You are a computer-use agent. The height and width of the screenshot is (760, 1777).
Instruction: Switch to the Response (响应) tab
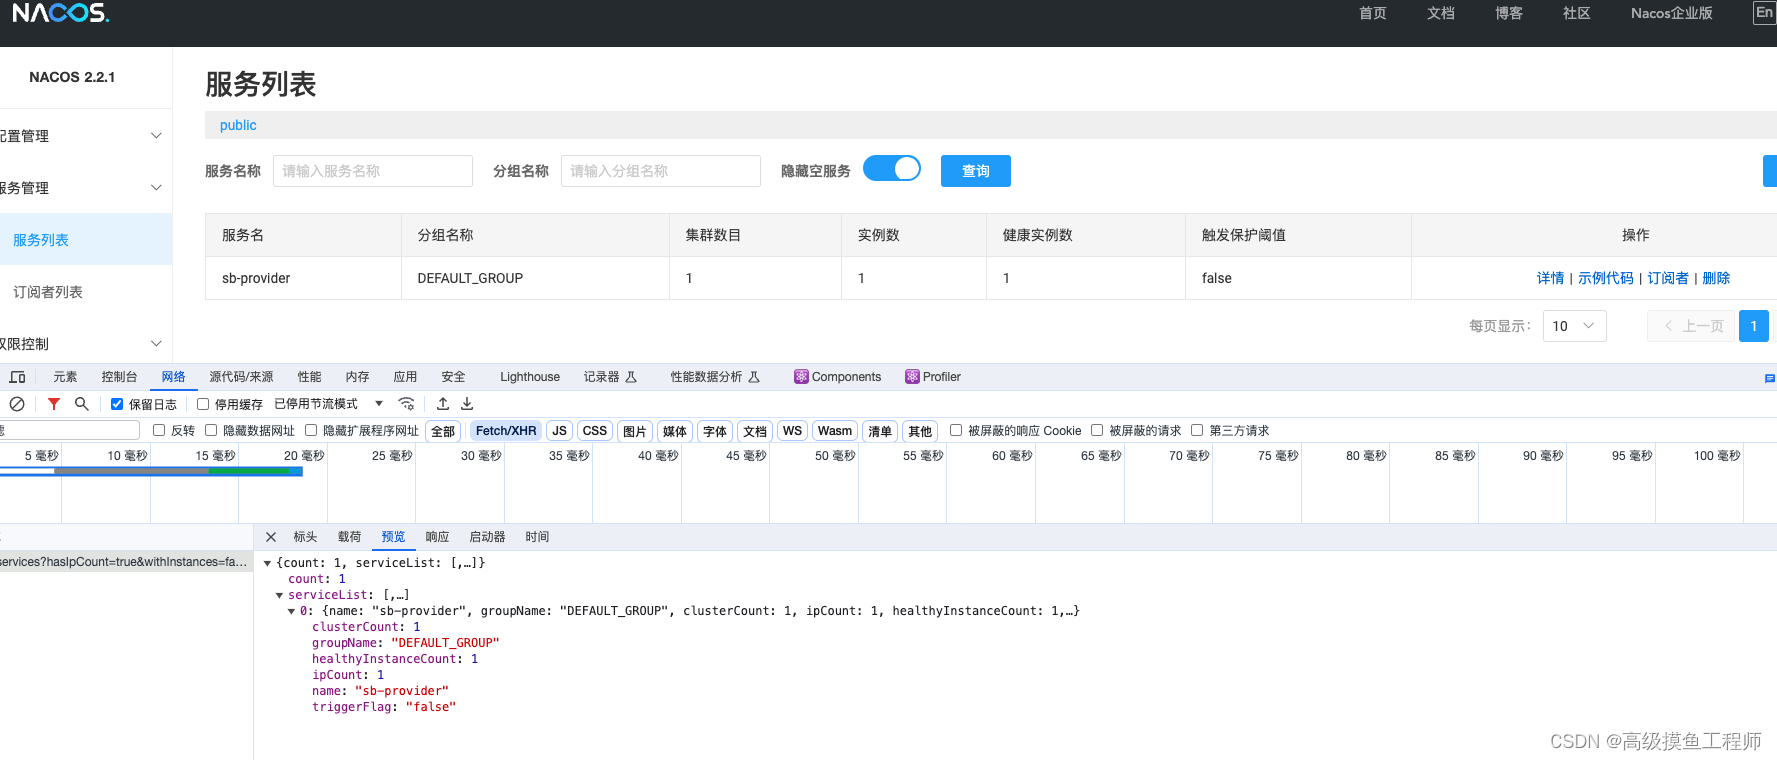[437, 537]
